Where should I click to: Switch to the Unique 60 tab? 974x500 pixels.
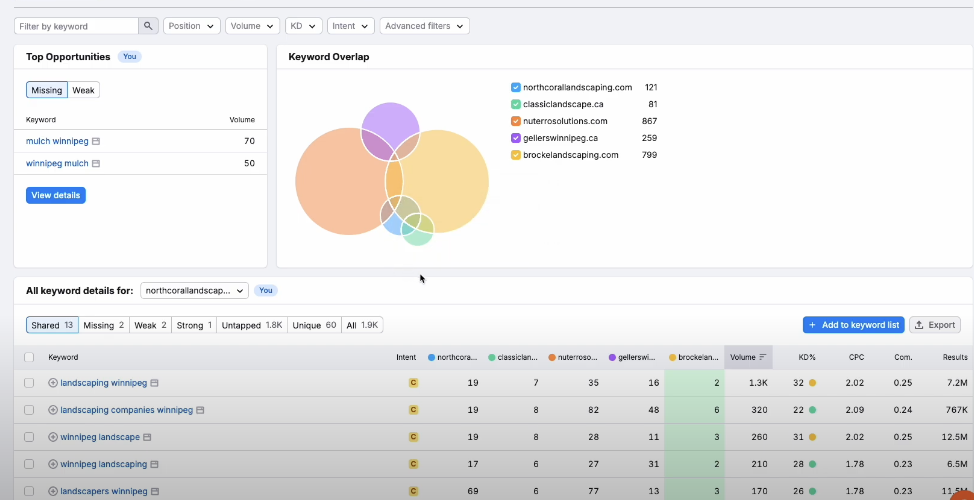point(314,325)
